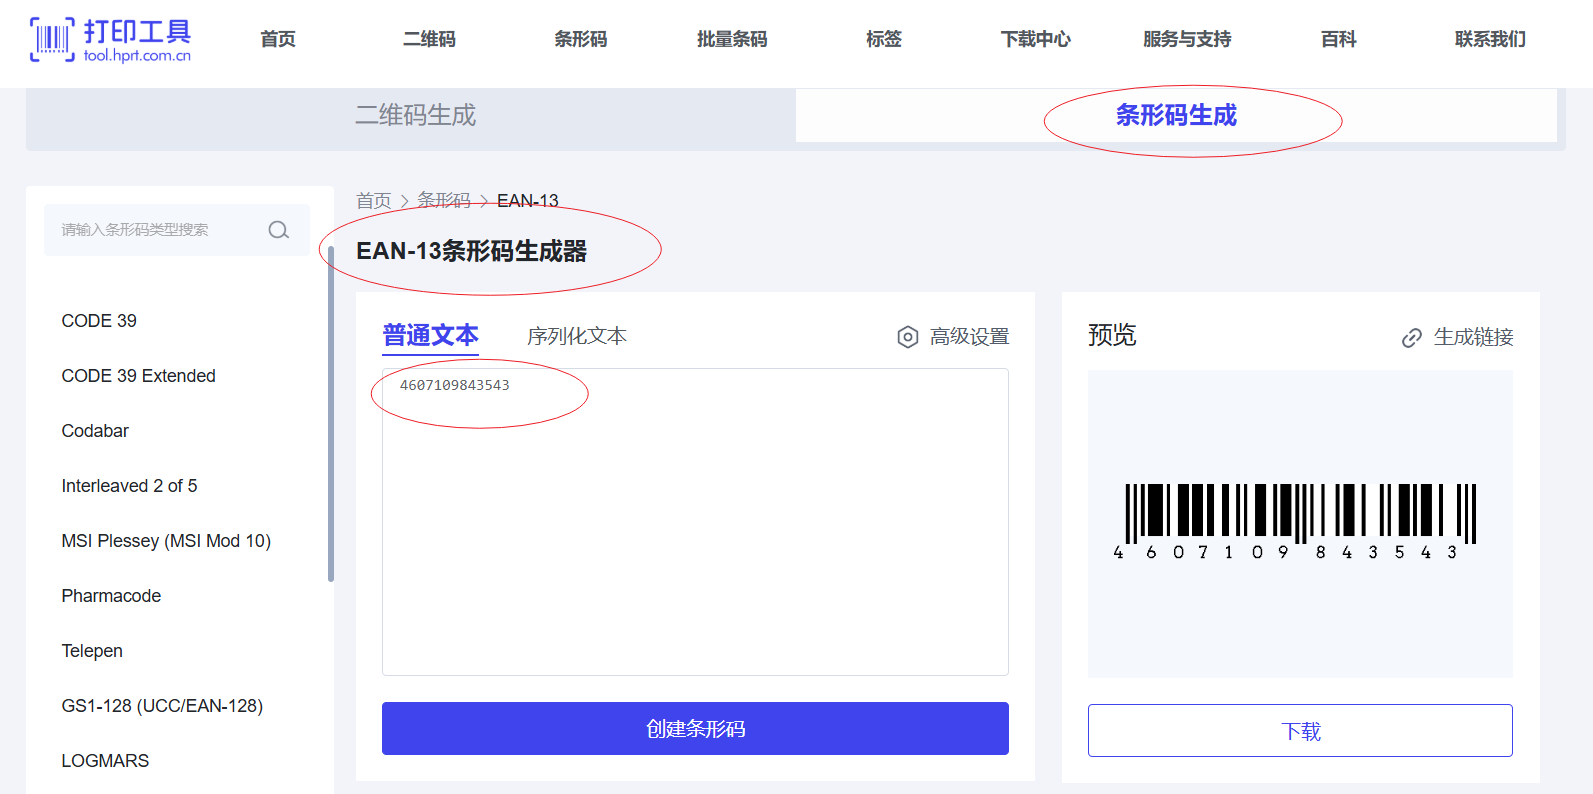
Task: Click the barcode type search field
Action: pyautogui.click(x=177, y=230)
